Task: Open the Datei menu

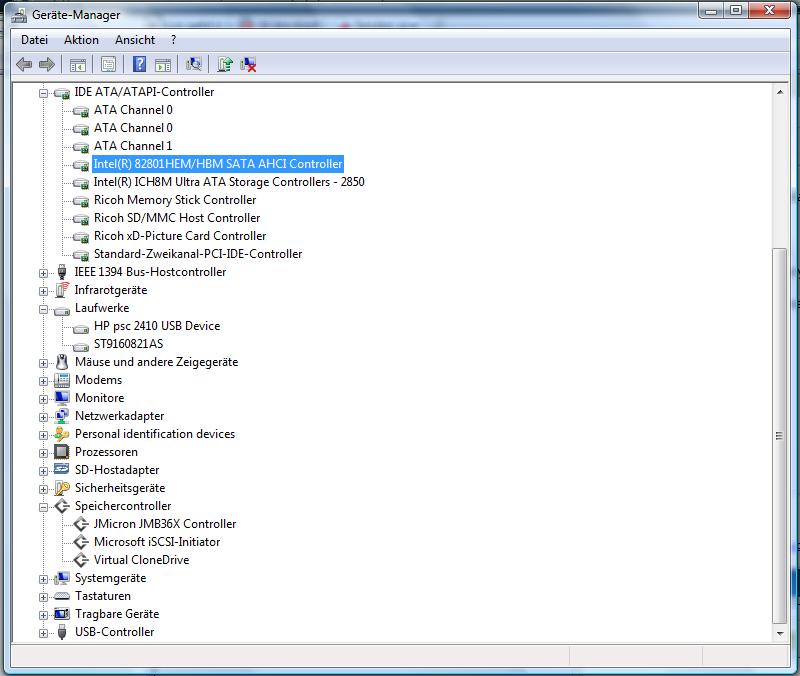Action: coord(34,40)
